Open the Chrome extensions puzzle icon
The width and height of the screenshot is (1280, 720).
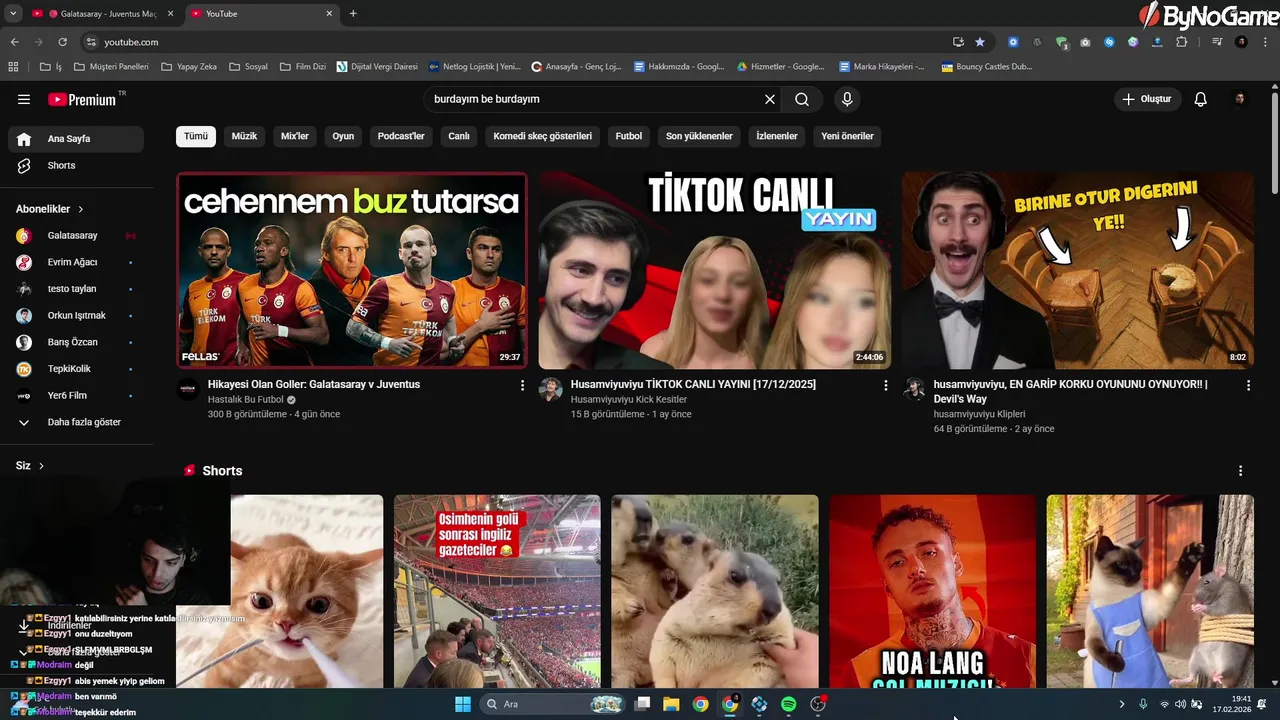[1182, 42]
